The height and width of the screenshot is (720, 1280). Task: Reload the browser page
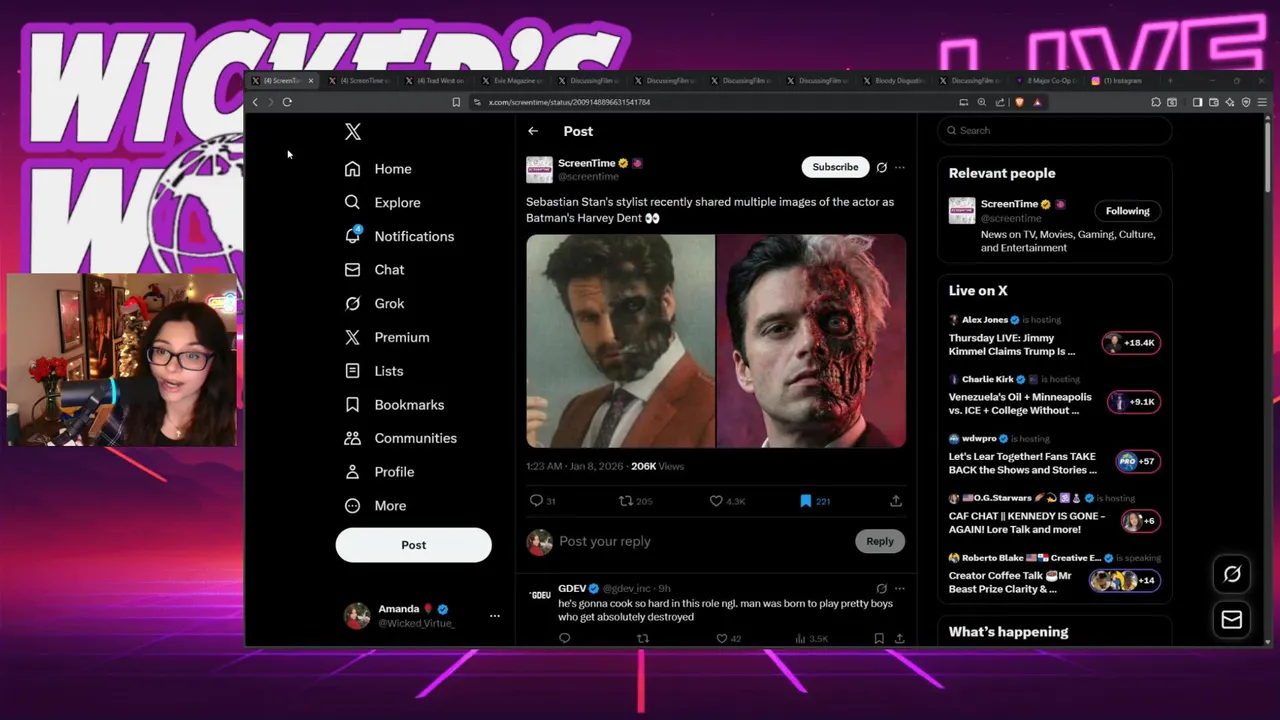287,102
